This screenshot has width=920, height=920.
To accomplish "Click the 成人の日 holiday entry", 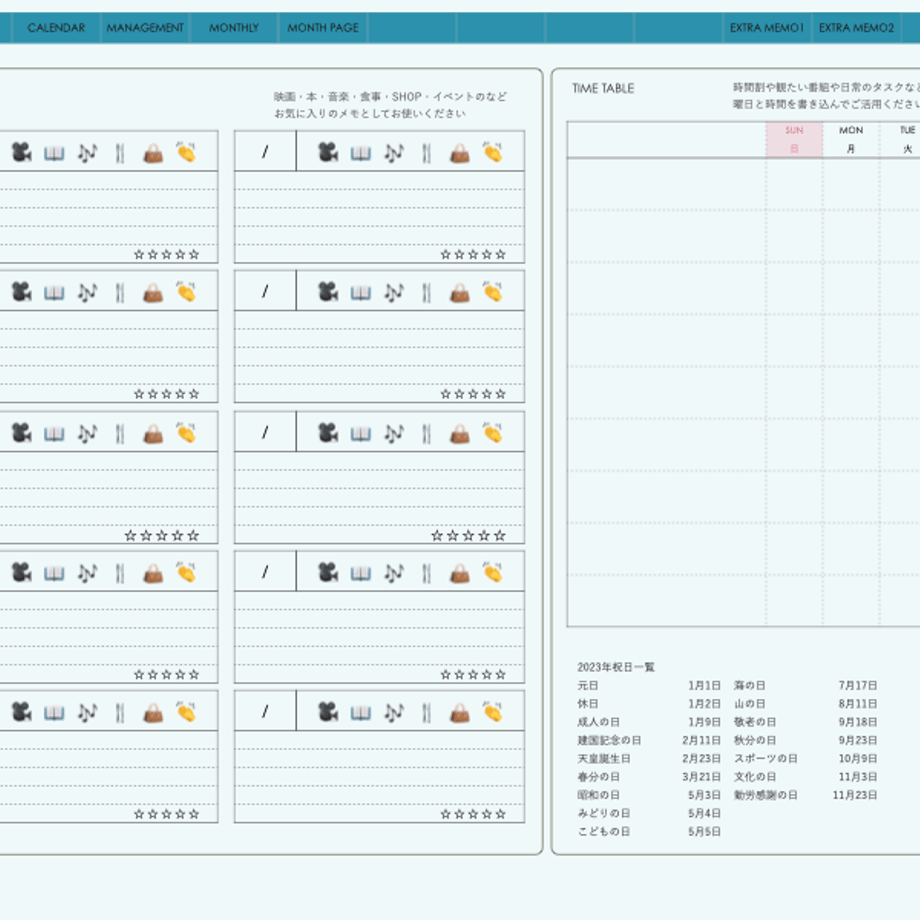I will [598, 722].
